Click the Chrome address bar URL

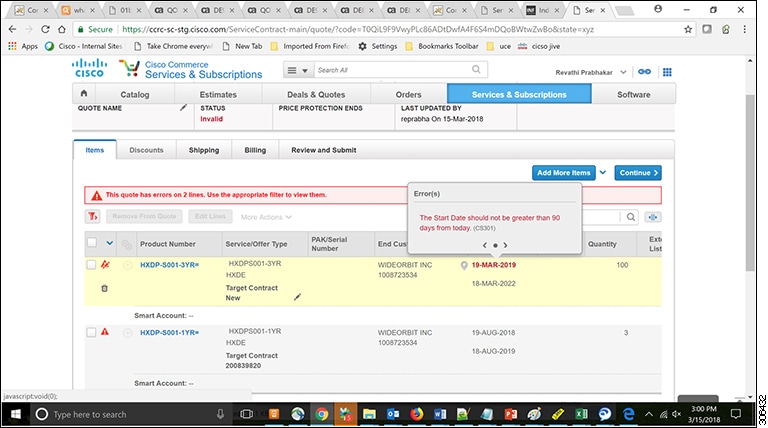[358, 29]
